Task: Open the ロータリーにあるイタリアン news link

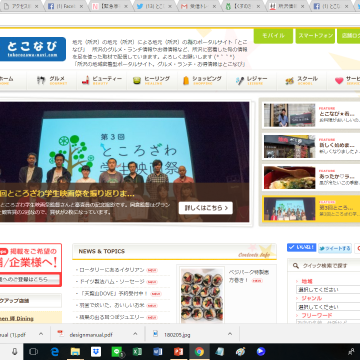Action: pos(112,270)
